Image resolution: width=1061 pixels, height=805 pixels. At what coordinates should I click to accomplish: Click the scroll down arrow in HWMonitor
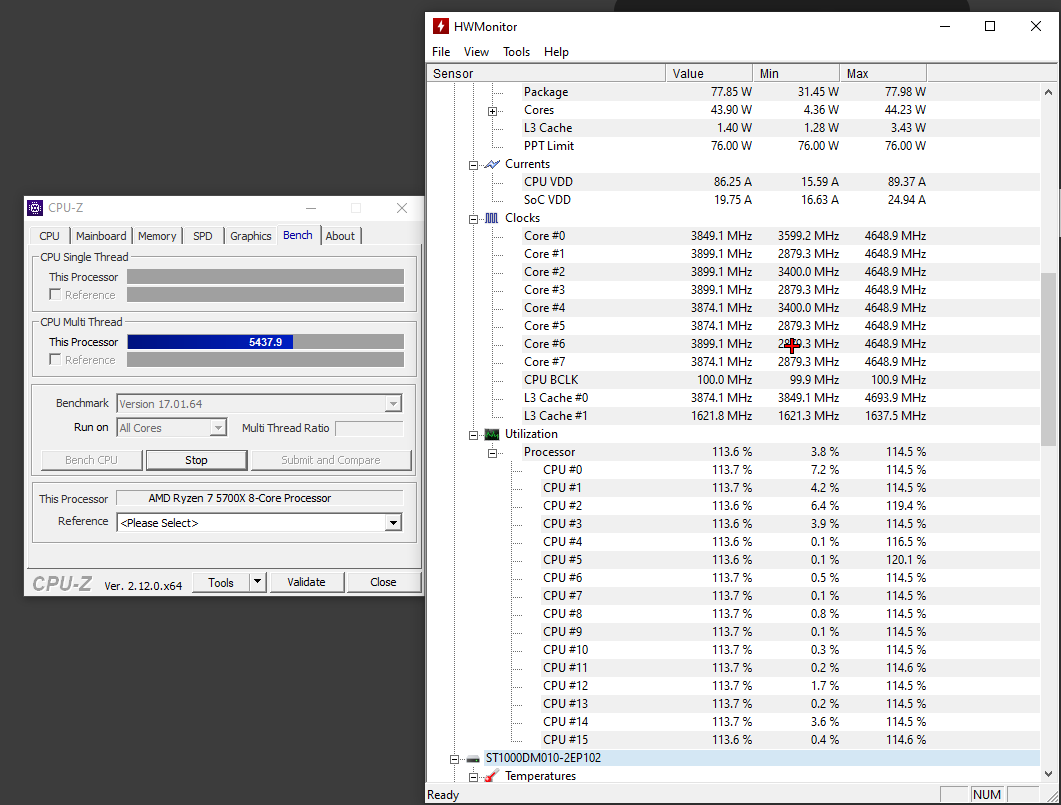(x=1048, y=774)
